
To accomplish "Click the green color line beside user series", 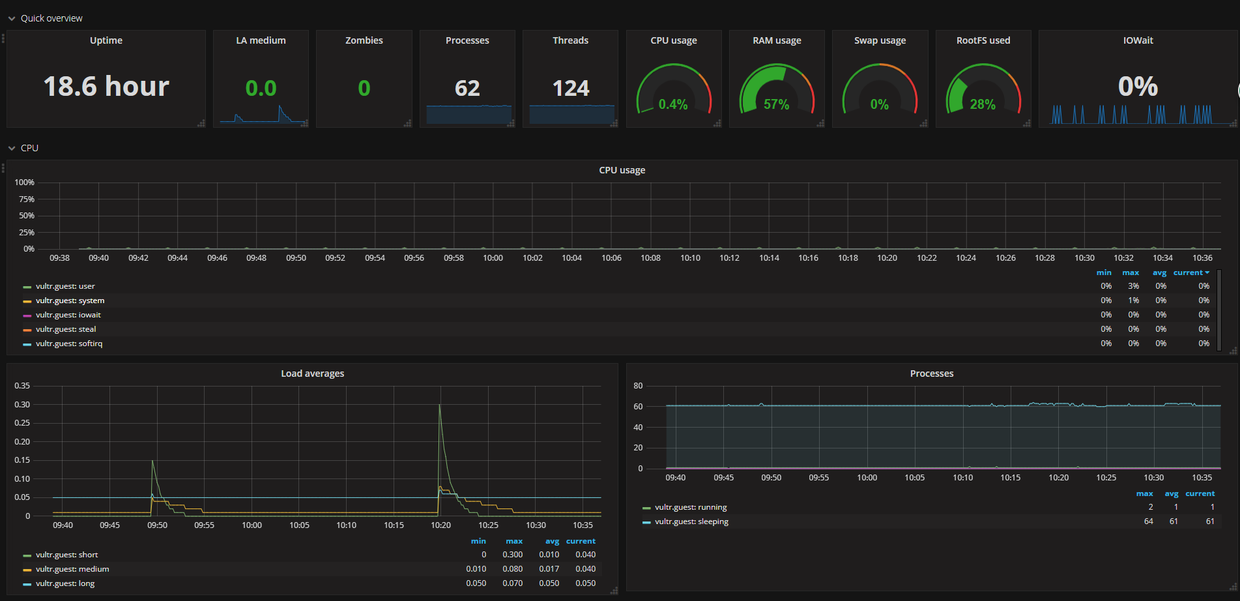I will pos(26,287).
